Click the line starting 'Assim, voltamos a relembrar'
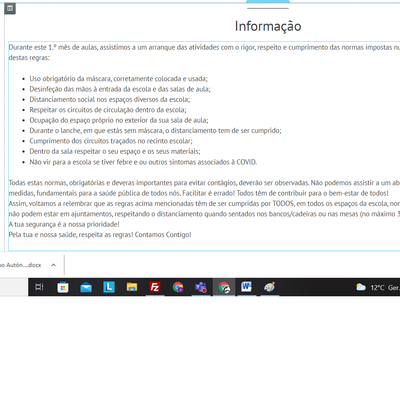The width and height of the screenshot is (400, 400). [x=204, y=204]
